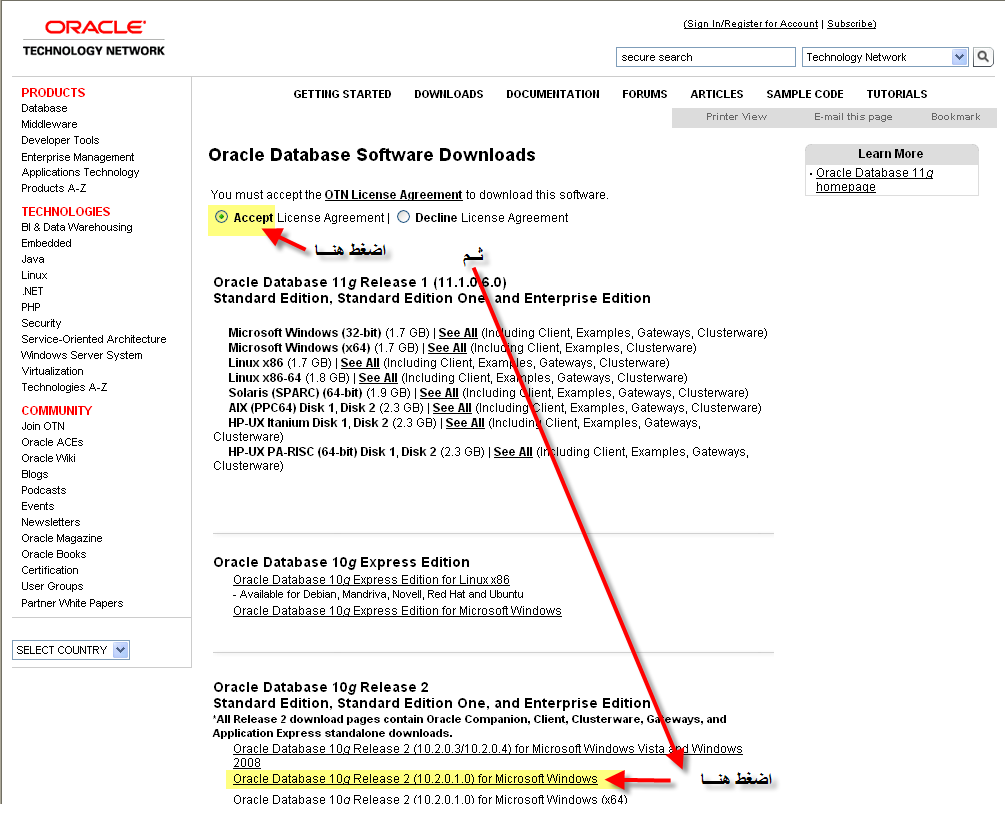This screenshot has height=837, width=1005.
Task: Open the Downloads menu item
Action: (448, 94)
